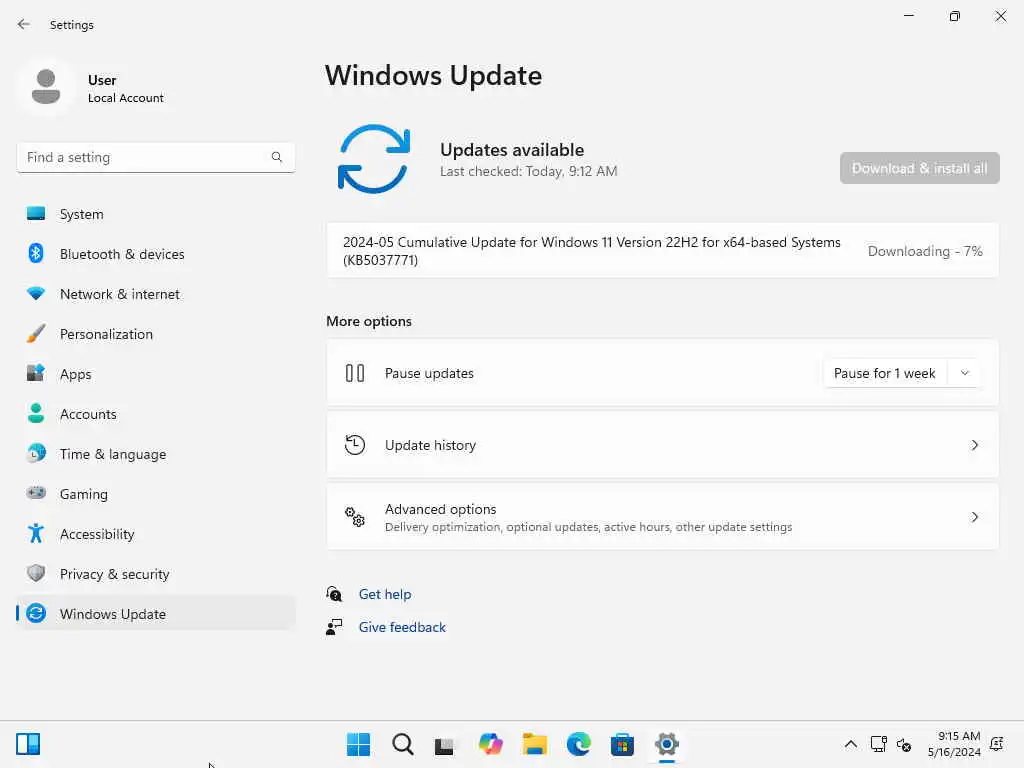
Task: Click the network status tray icon
Action: click(878, 744)
